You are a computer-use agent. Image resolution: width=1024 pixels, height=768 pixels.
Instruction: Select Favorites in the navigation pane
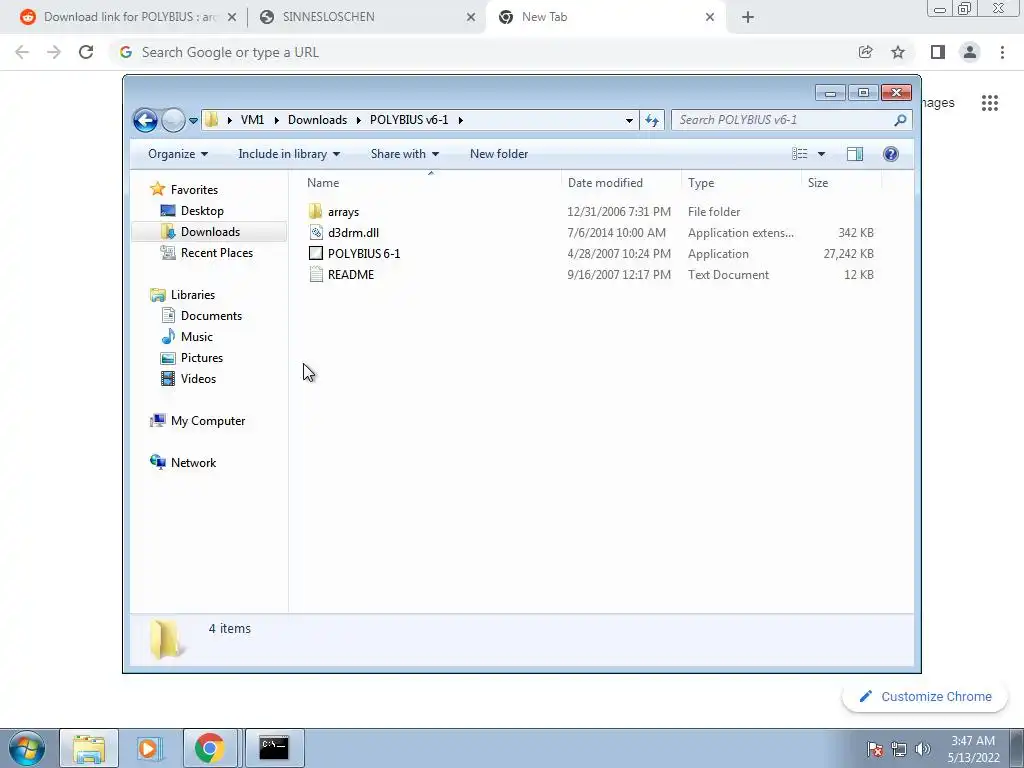point(194,189)
